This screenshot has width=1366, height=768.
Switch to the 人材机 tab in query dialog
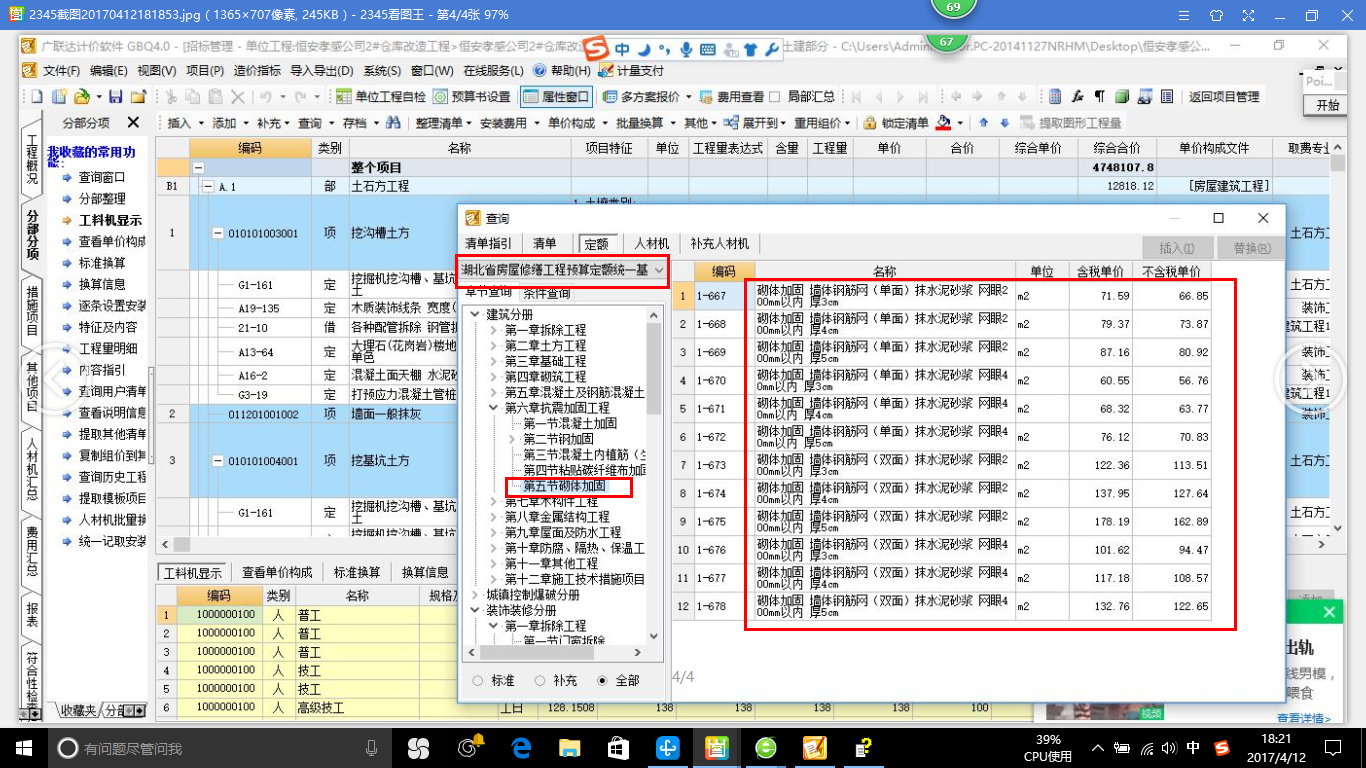652,243
